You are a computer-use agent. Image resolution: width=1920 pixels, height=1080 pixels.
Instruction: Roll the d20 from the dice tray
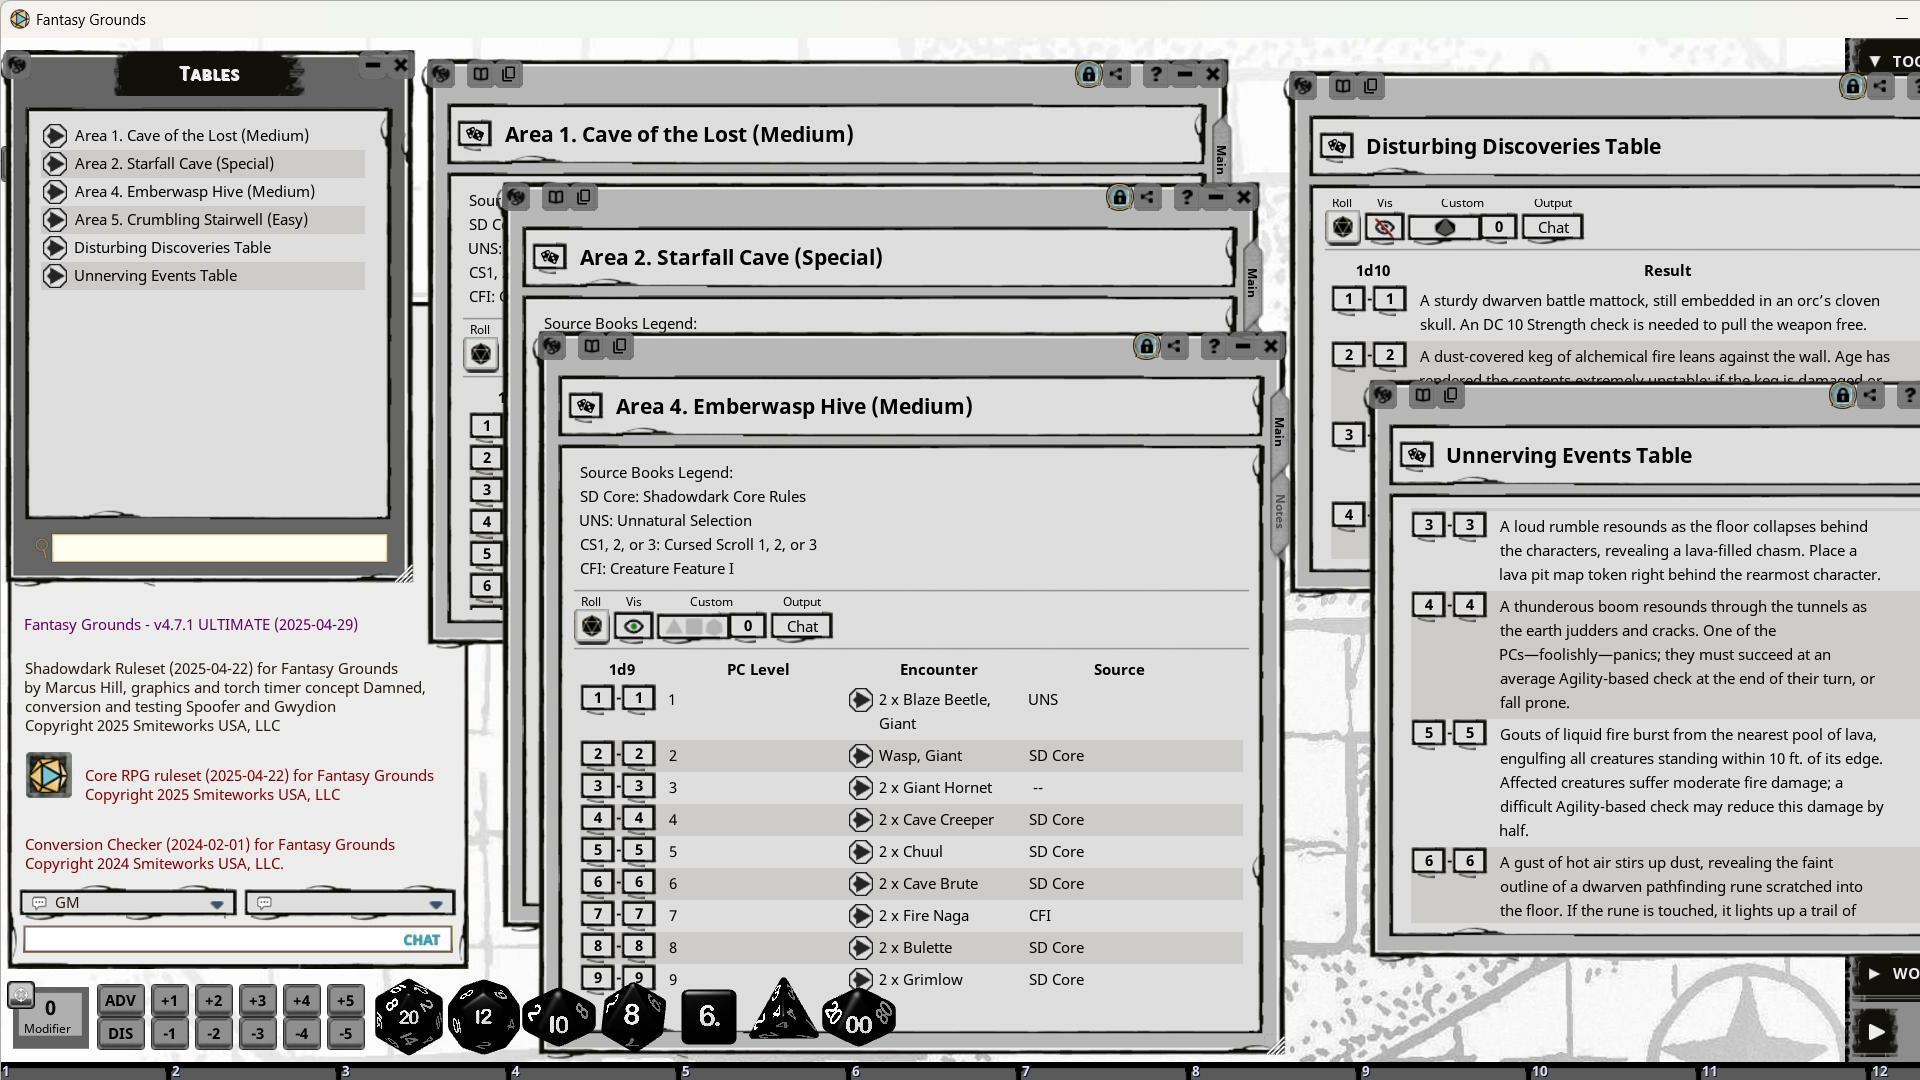tap(408, 1016)
